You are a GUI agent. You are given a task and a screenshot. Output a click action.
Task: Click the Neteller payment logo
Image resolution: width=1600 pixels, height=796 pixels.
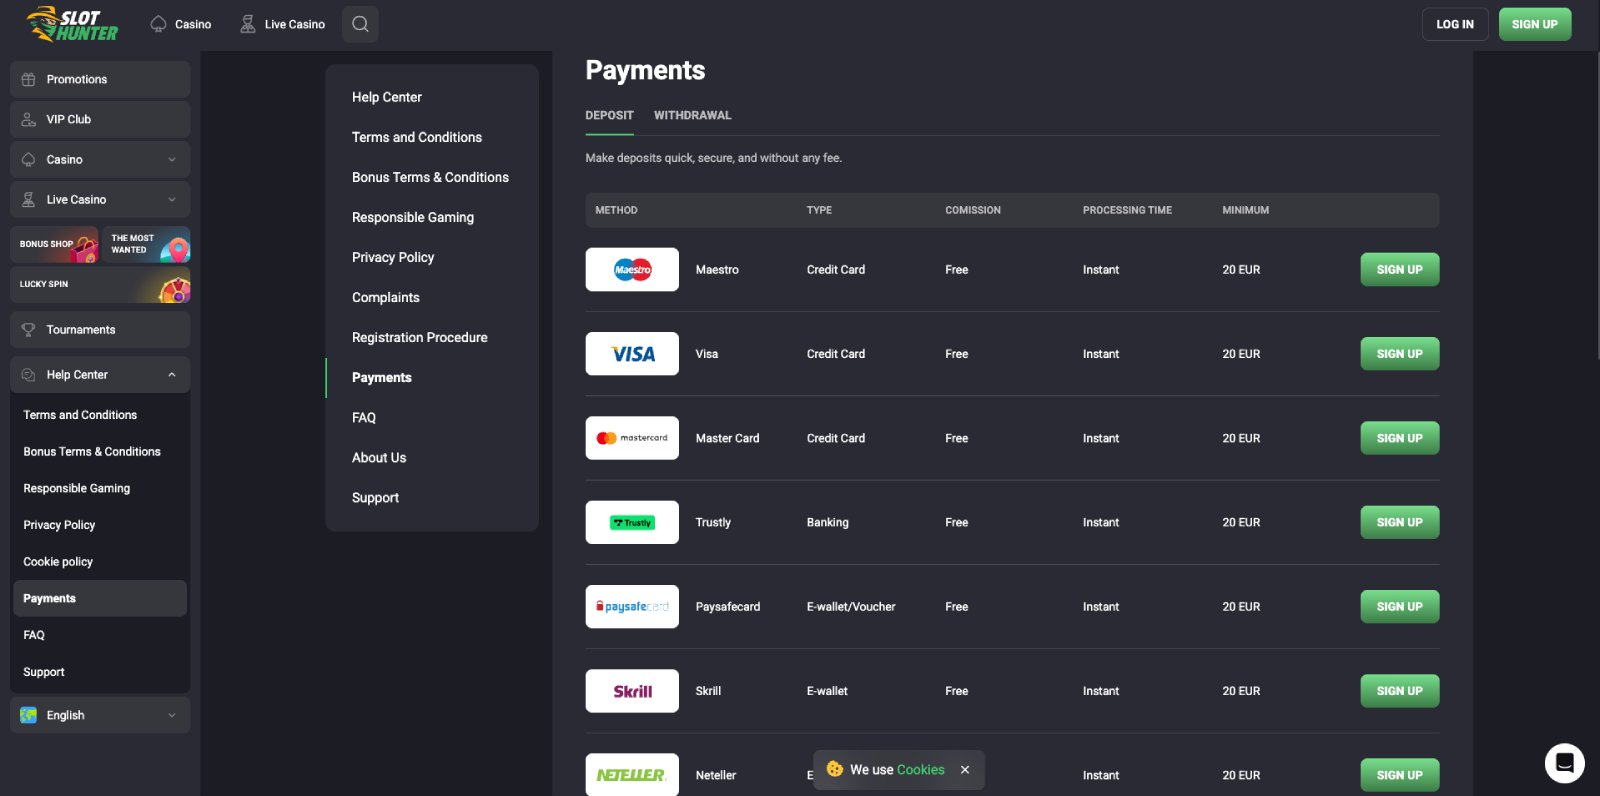pyautogui.click(x=632, y=775)
